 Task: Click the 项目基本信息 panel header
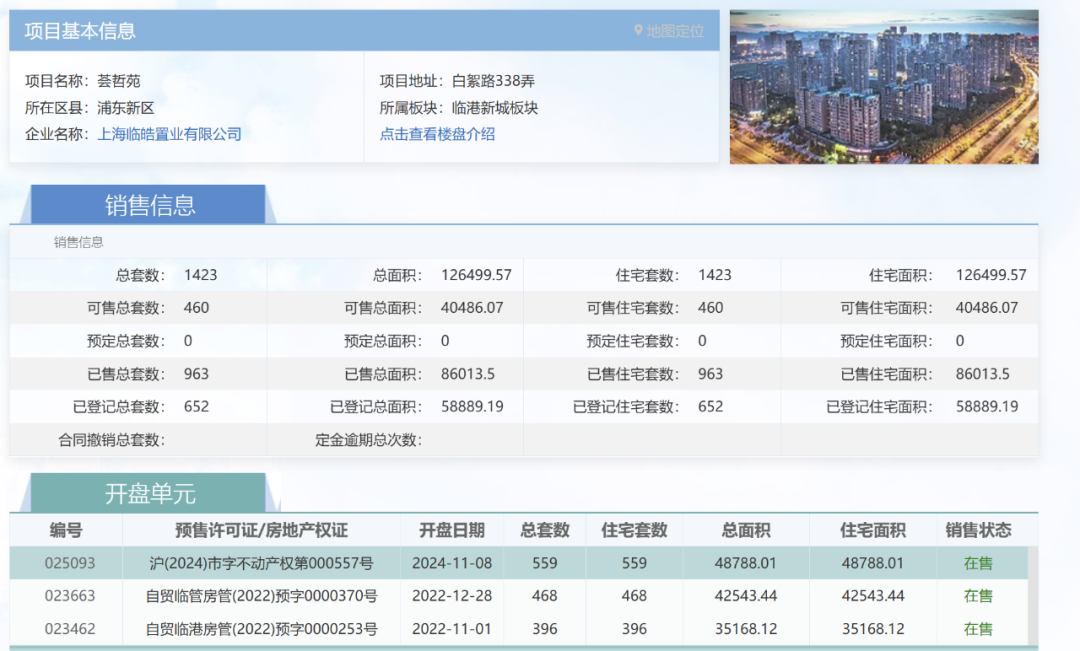pyautogui.click(x=80, y=31)
